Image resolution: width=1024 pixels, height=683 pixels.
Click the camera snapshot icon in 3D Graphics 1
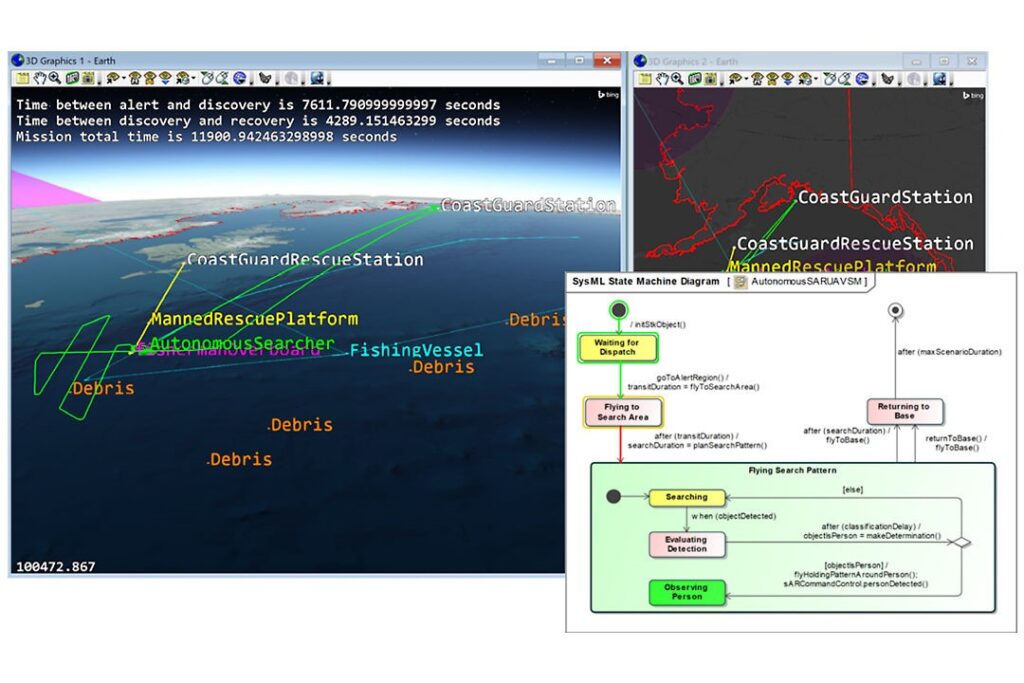click(x=87, y=78)
